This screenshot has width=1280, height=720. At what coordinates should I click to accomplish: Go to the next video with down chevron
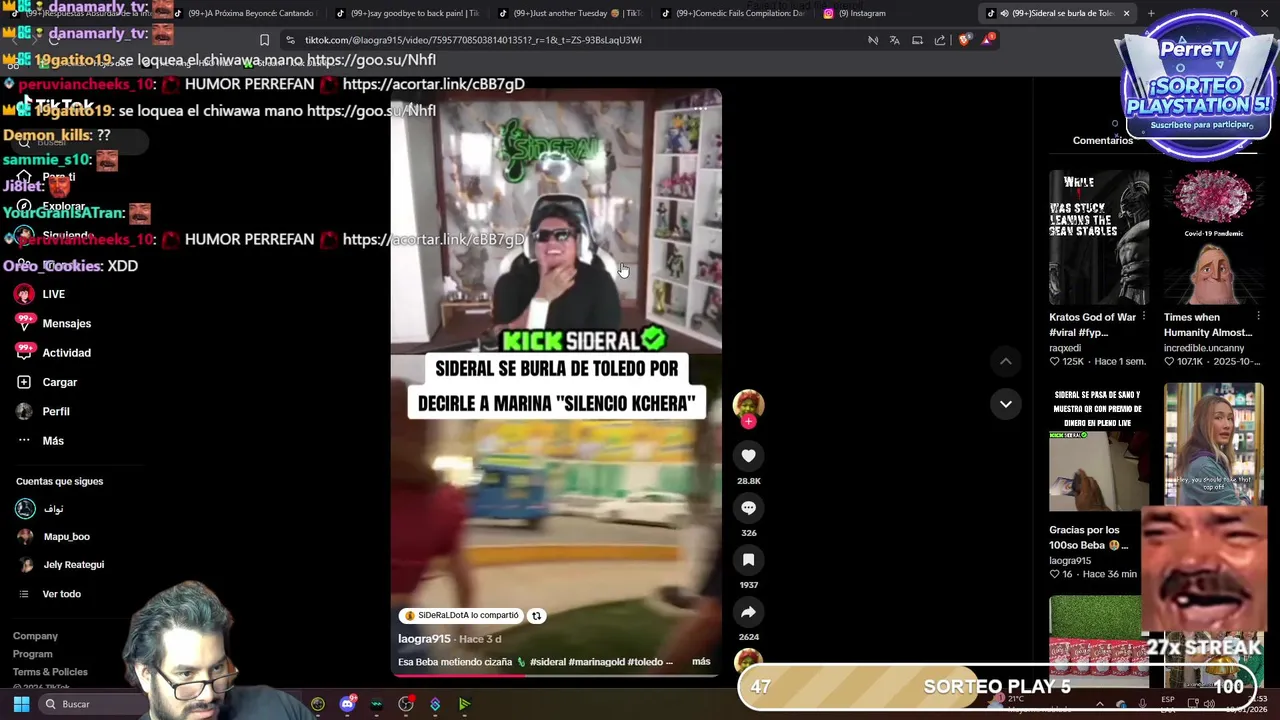coord(1006,404)
